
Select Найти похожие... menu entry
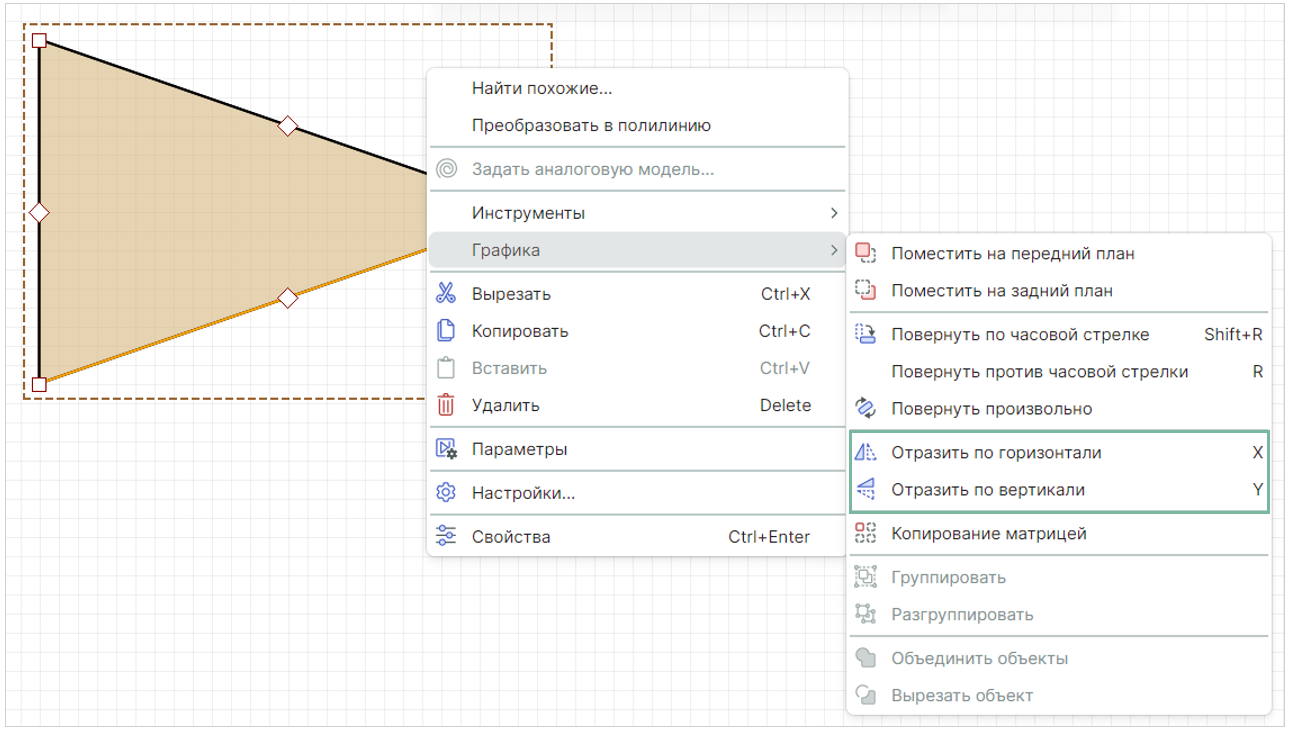pyautogui.click(x=542, y=88)
